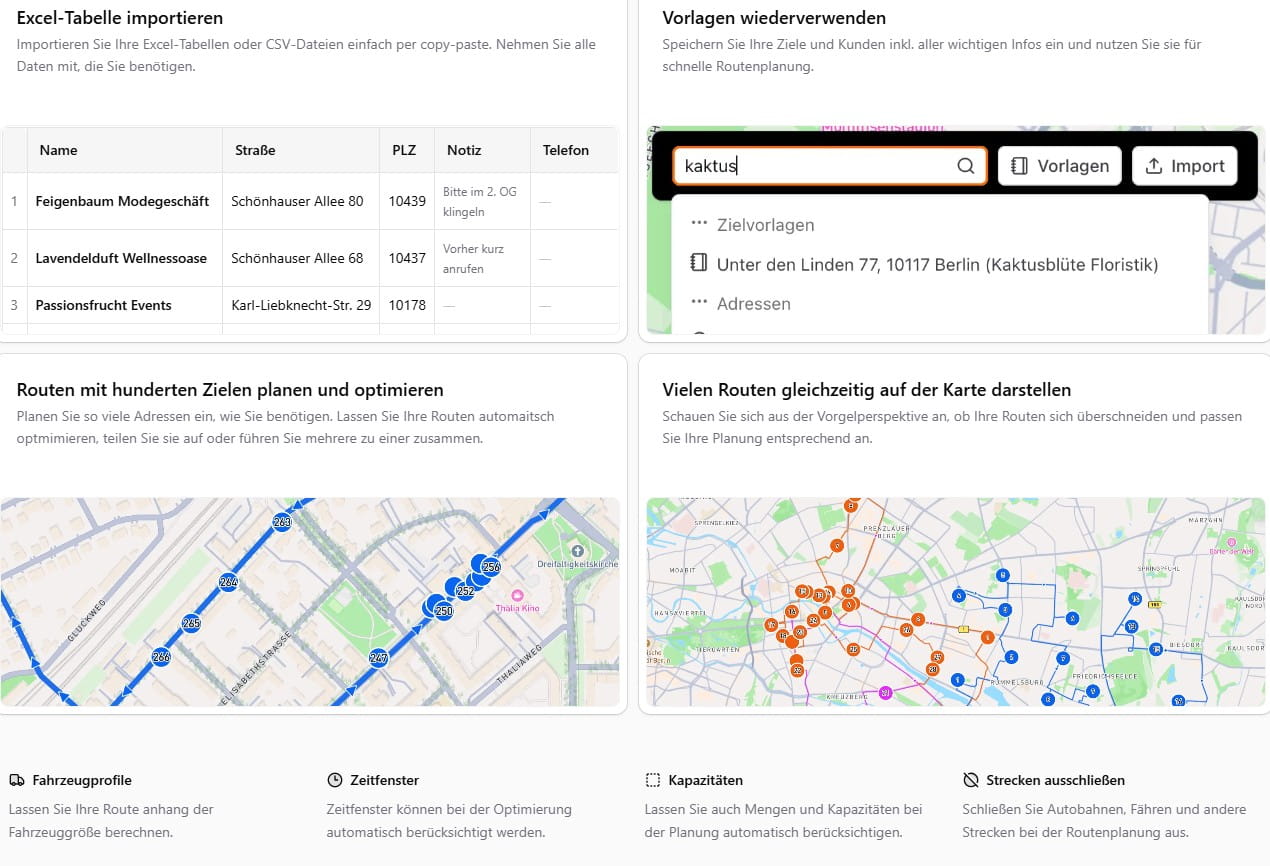Select route stop marker 256 on the map
This screenshot has width=1270, height=866.
491,567
